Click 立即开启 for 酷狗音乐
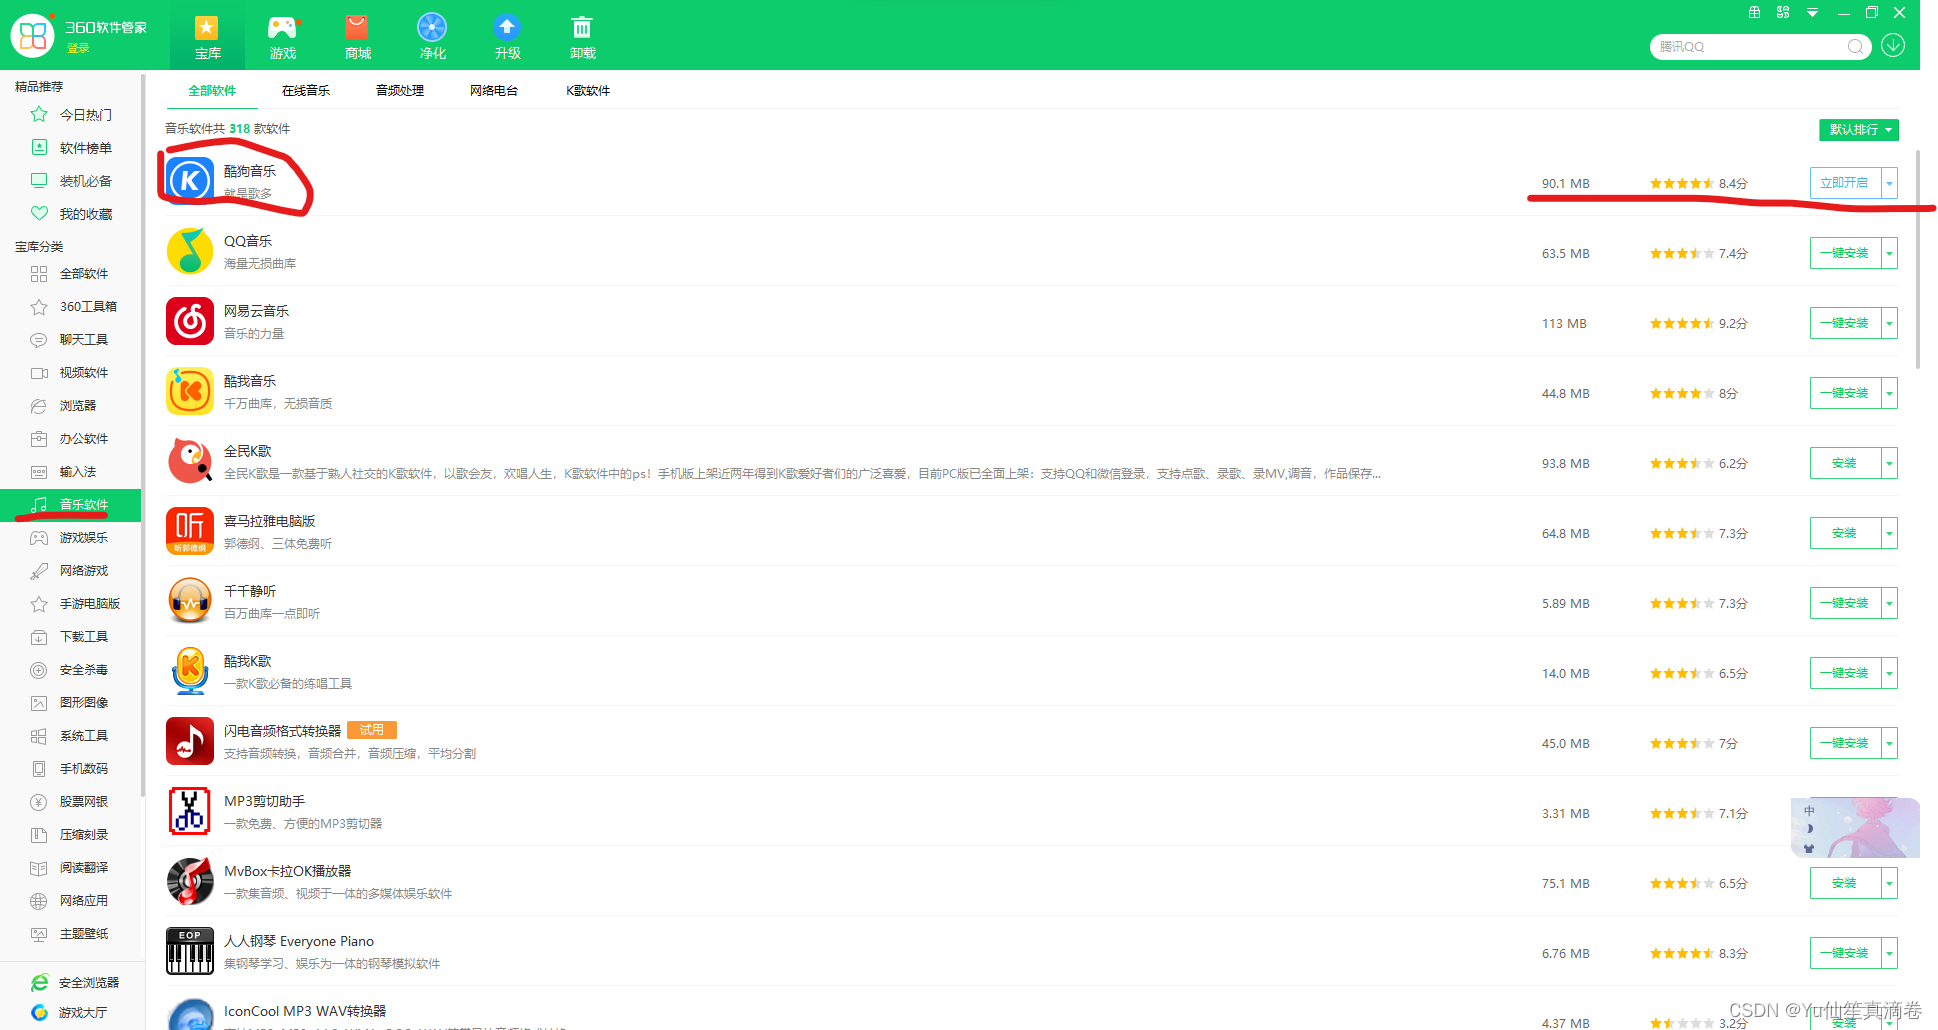This screenshot has width=1938, height=1030. [x=1845, y=183]
